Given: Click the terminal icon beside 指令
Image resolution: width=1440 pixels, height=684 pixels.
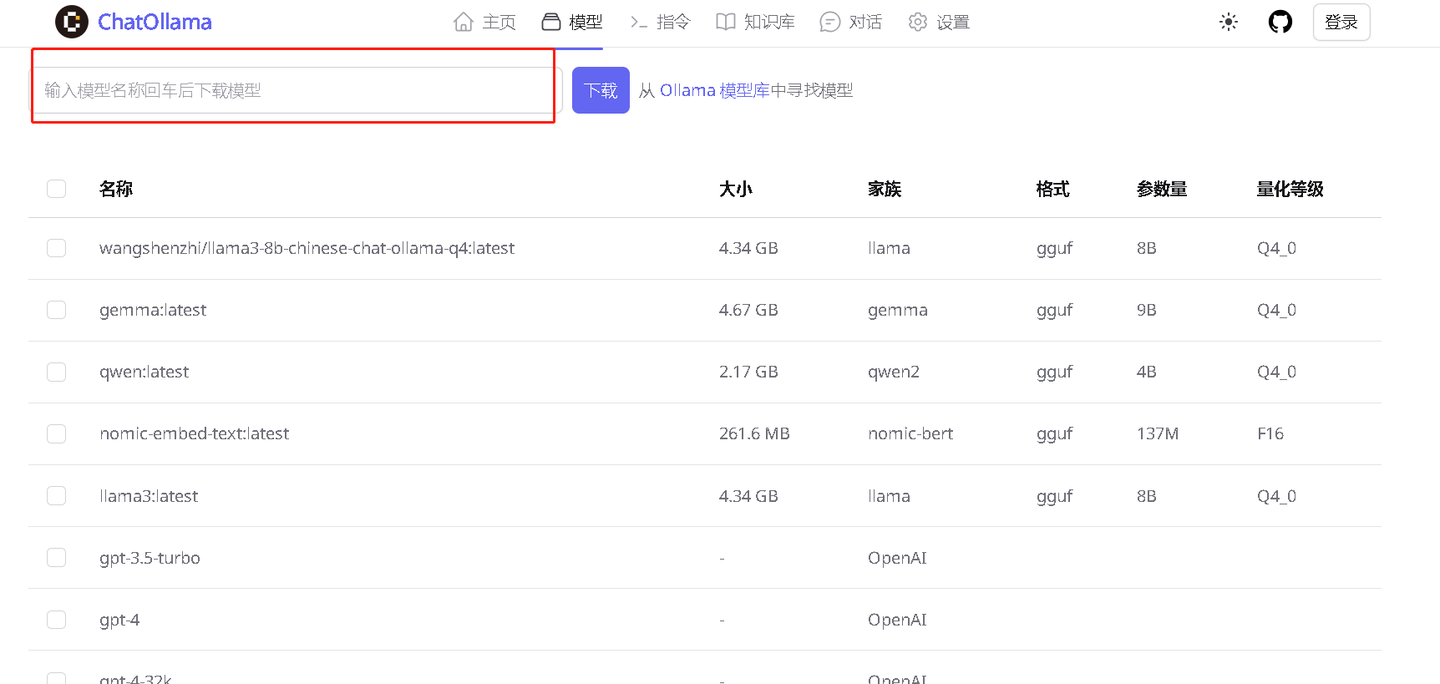Looking at the screenshot, I should [638, 21].
